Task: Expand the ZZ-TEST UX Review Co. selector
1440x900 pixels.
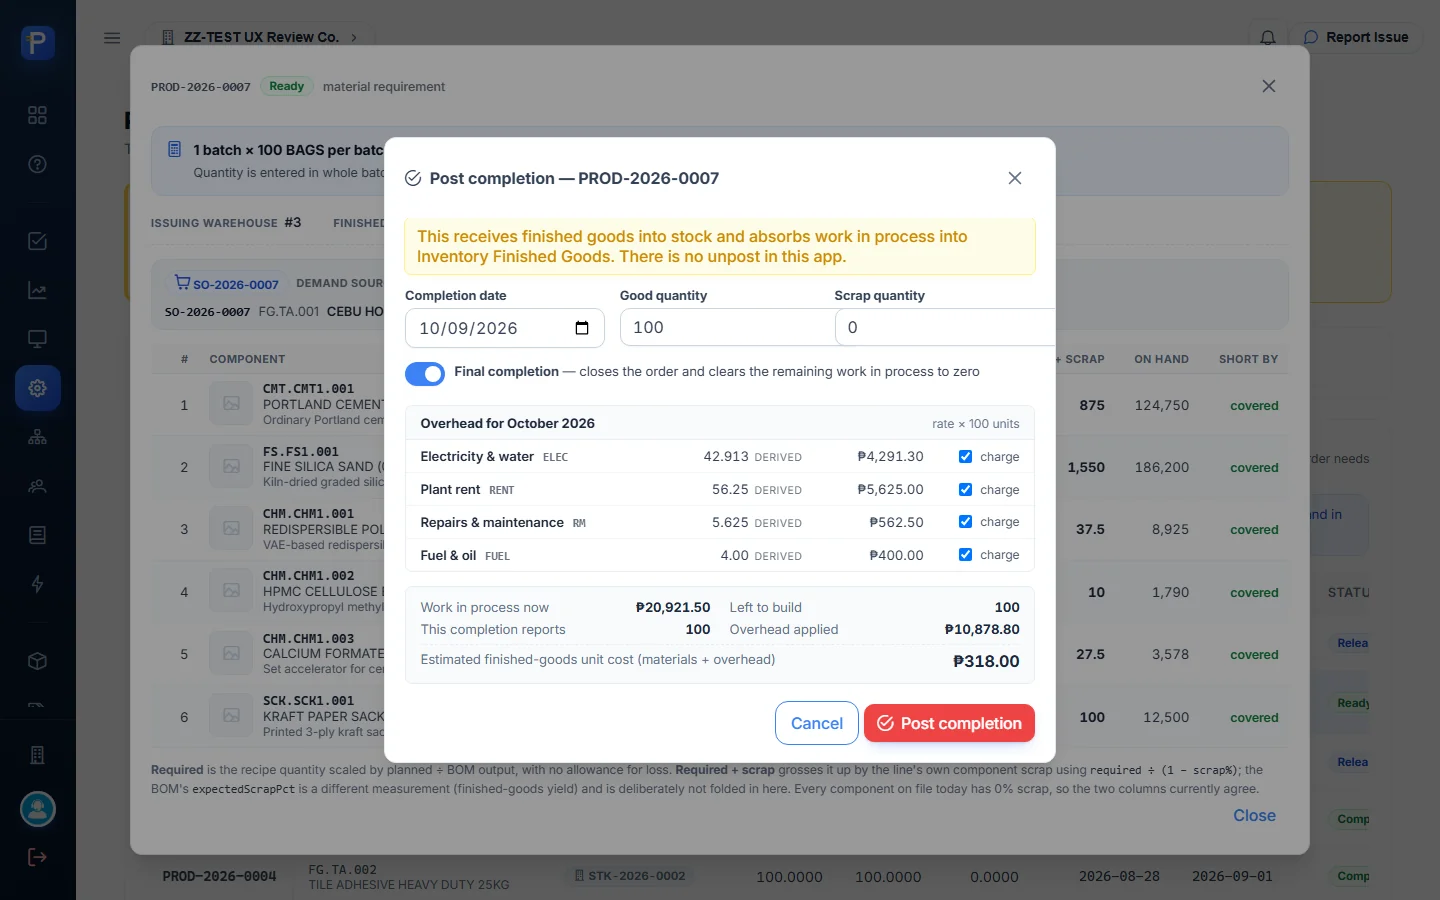Action: pyautogui.click(x=260, y=38)
